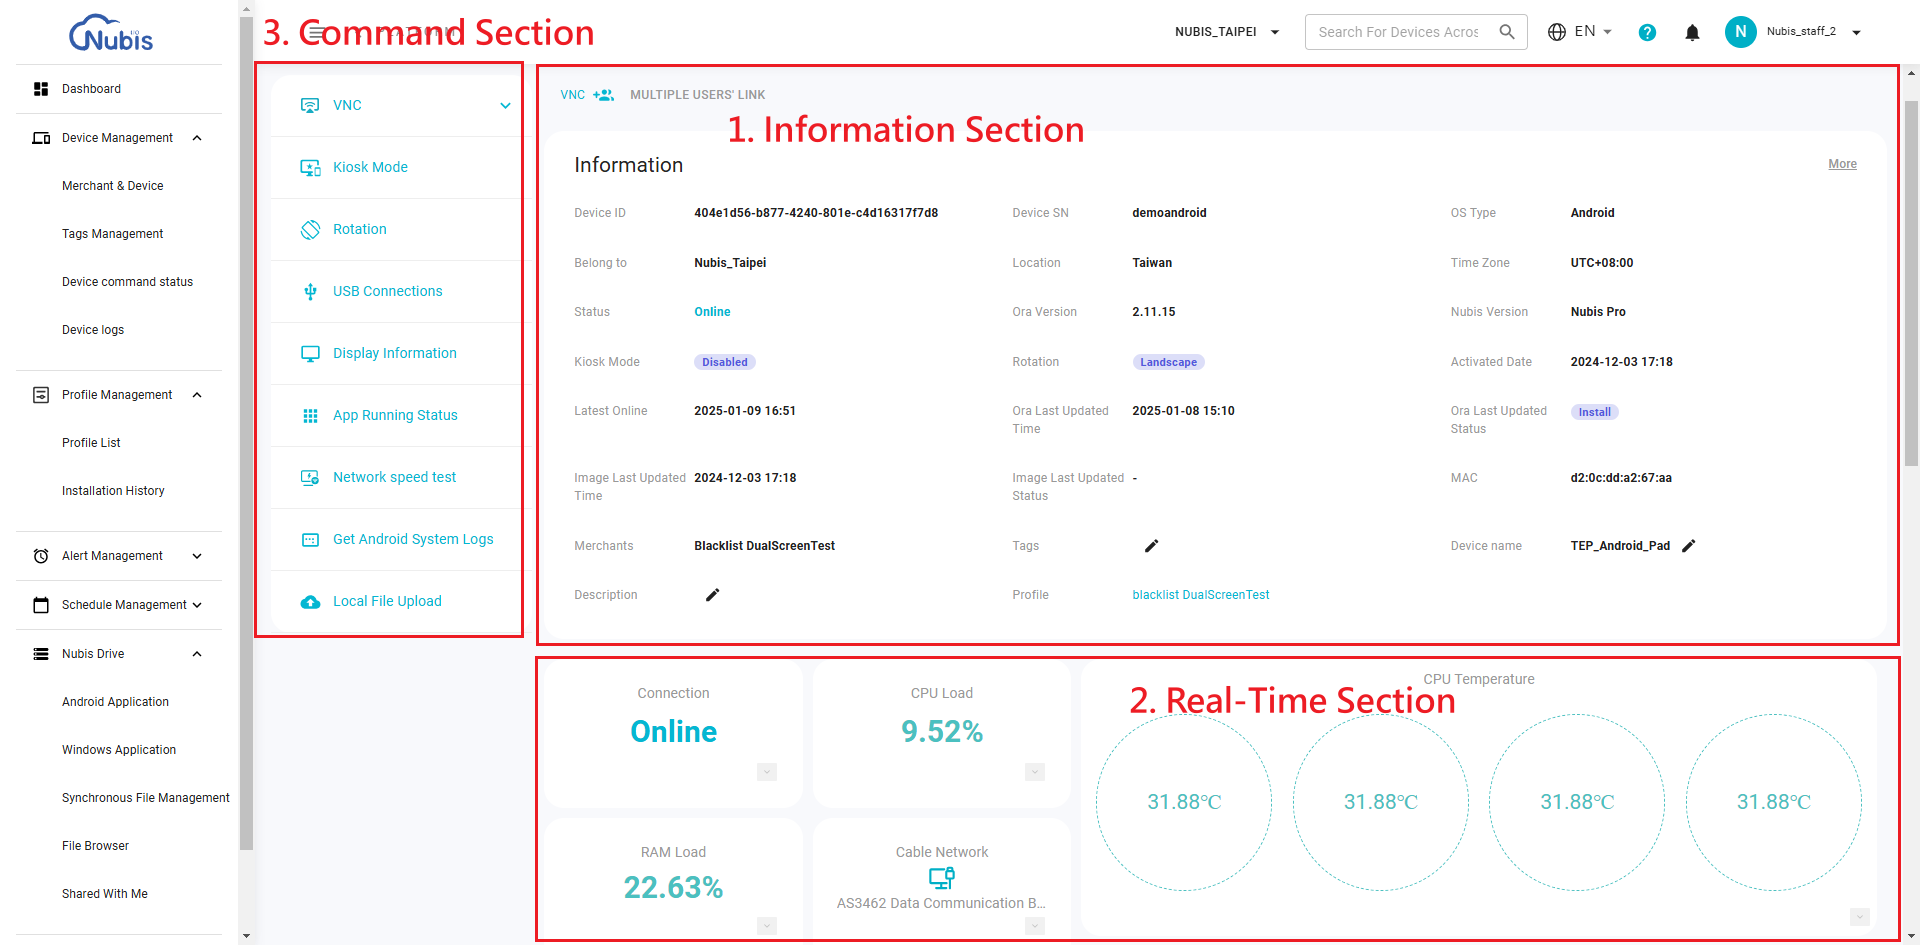Viewport: 1920px width, 945px height.
Task: Click the search magnifier icon
Action: coord(1507,32)
